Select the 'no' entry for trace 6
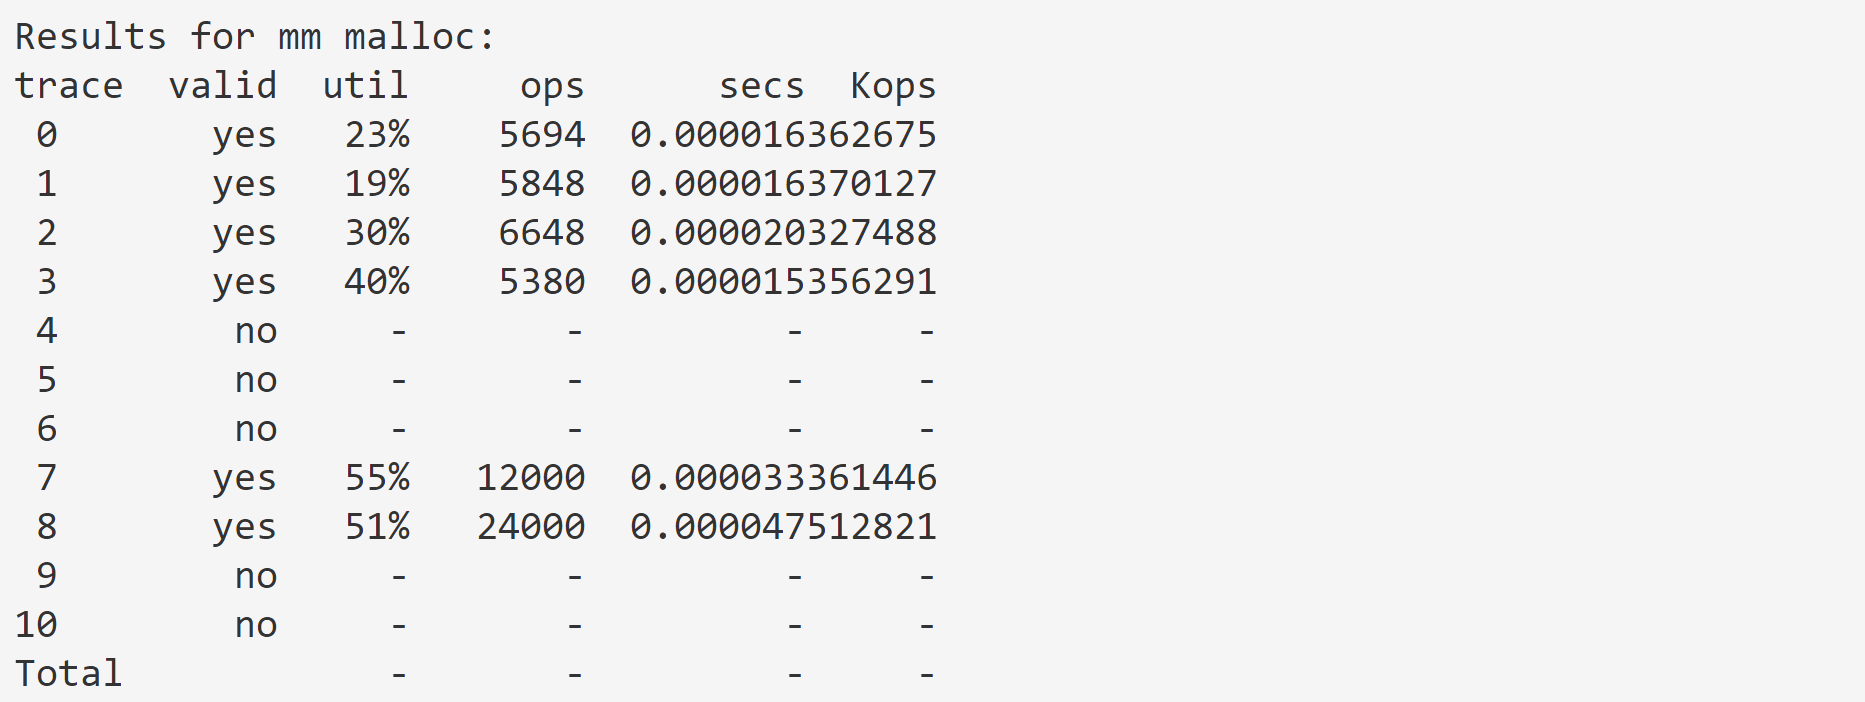This screenshot has width=1865, height=702. click(256, 430)
